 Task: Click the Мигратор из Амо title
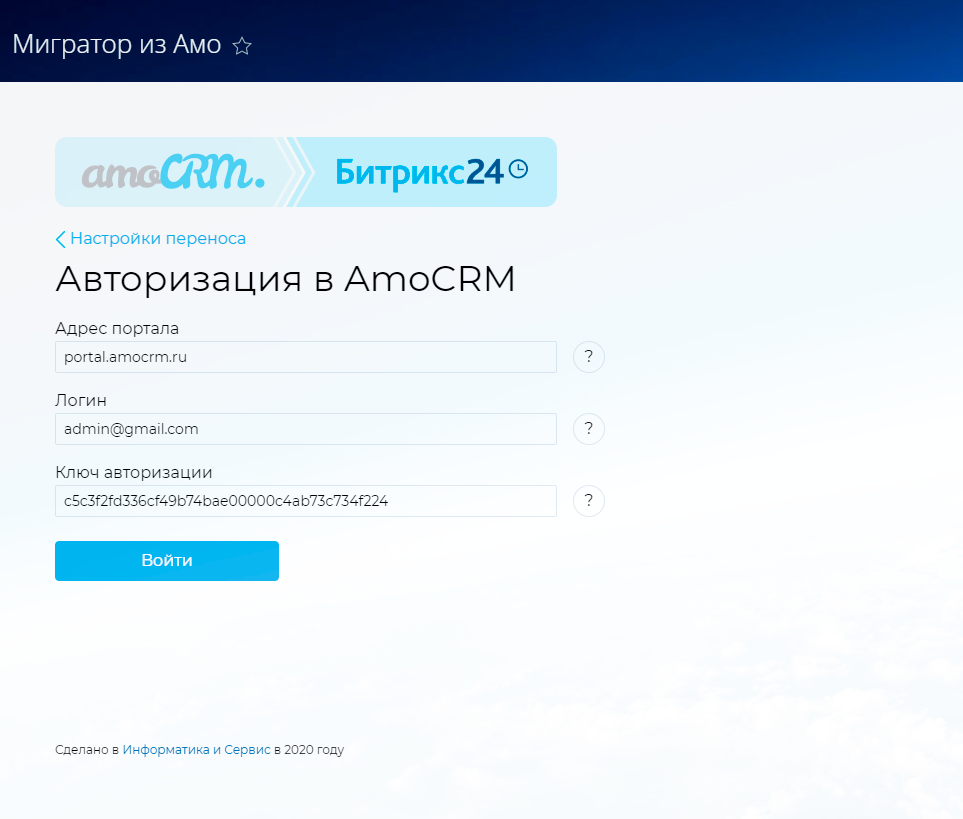point(117,45)
